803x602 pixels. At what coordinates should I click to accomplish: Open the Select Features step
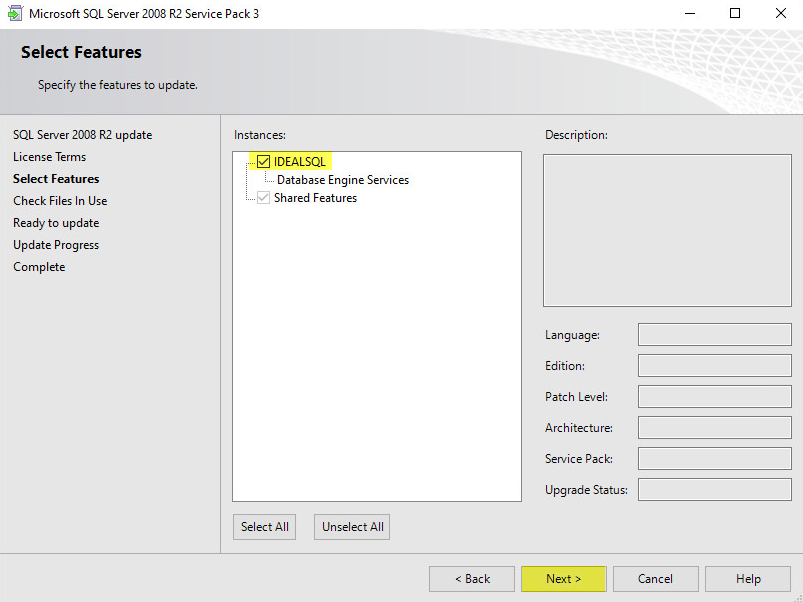[56, 179]
